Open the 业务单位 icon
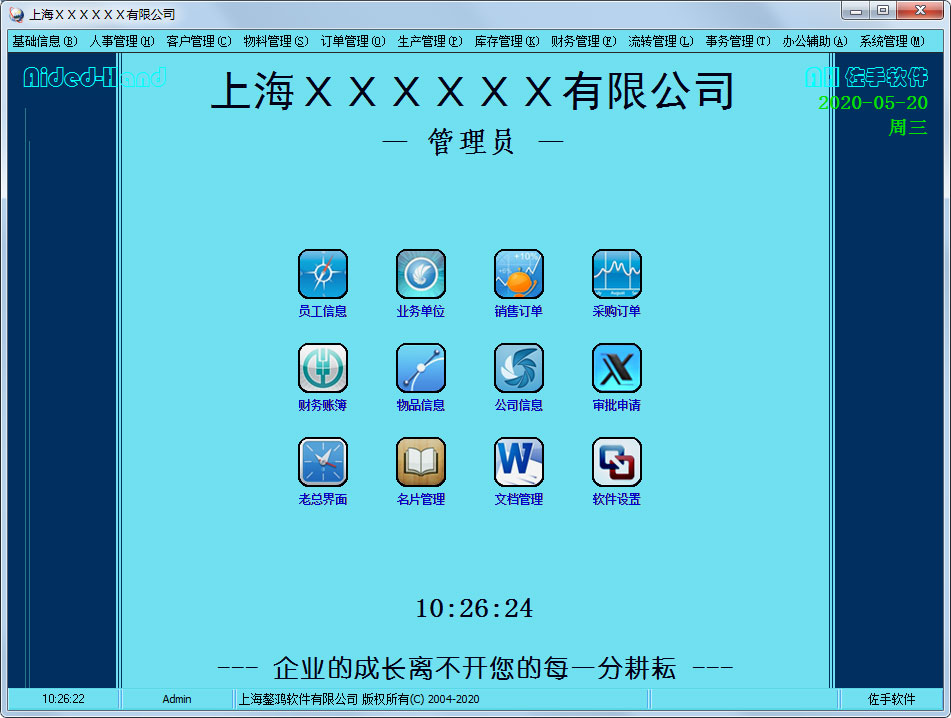Image resolution: width=951 pixels, height=718 pixels. [421, 274]
